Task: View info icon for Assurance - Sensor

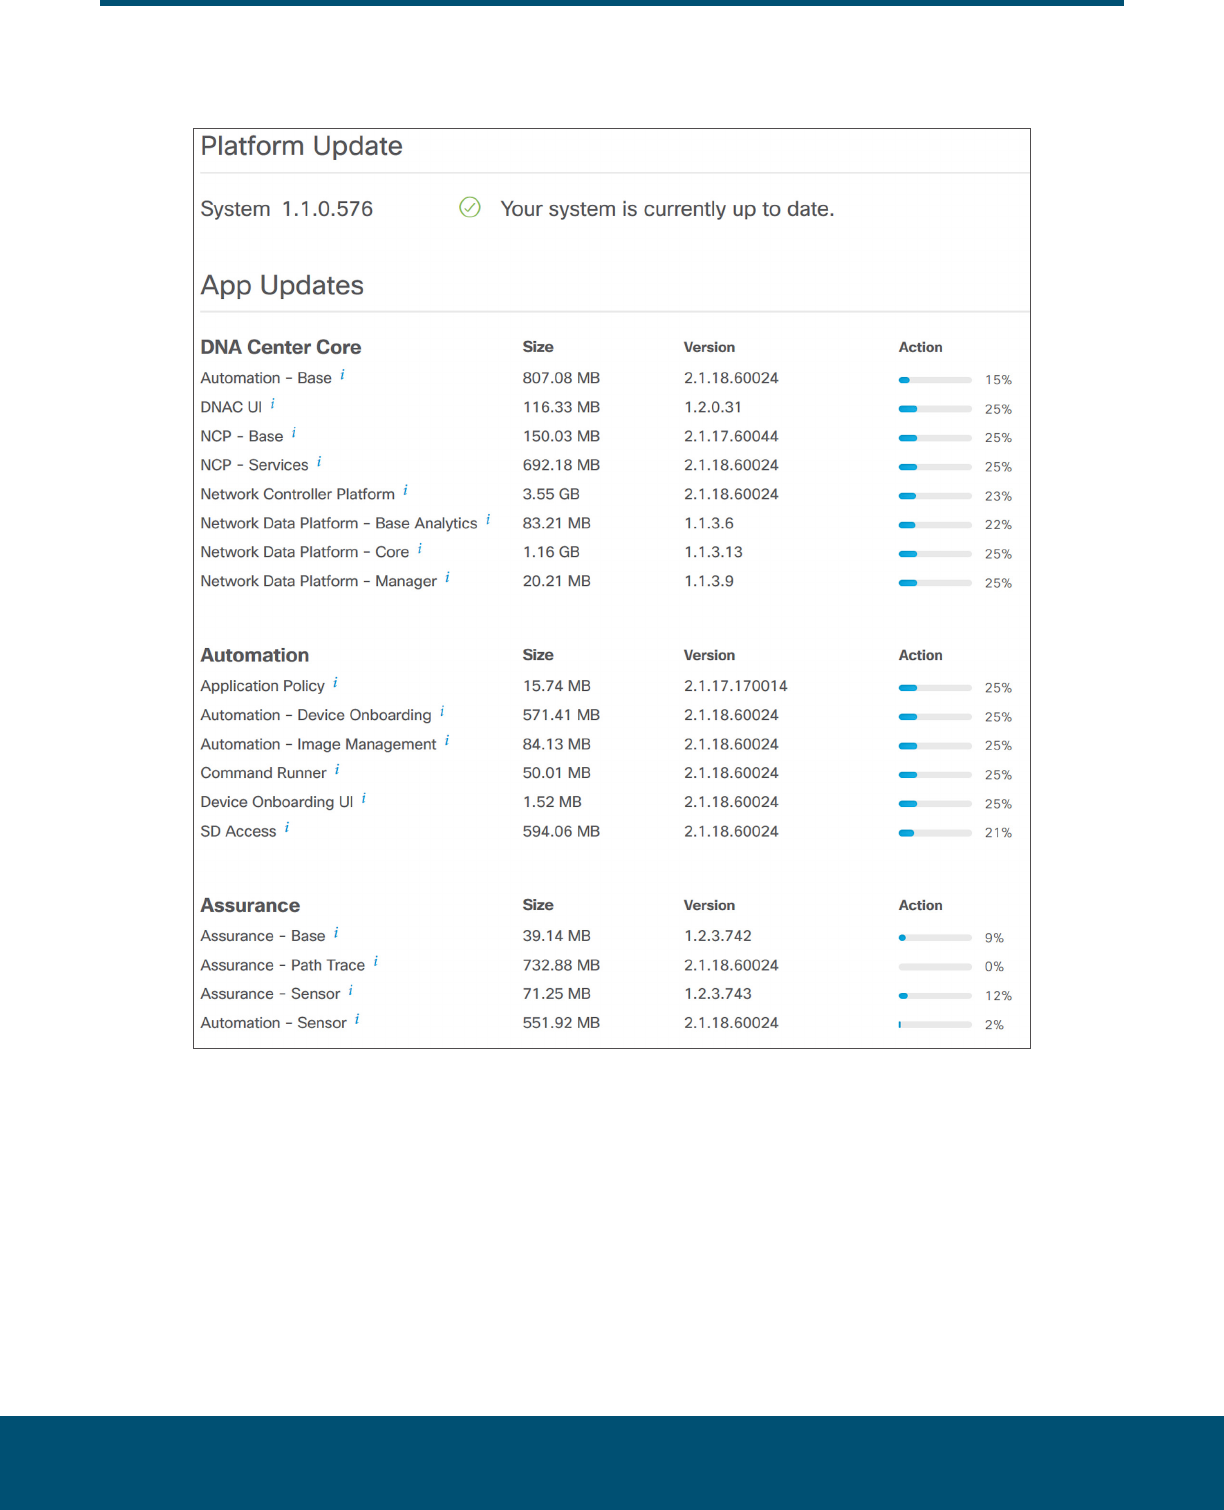Action: 351,991
